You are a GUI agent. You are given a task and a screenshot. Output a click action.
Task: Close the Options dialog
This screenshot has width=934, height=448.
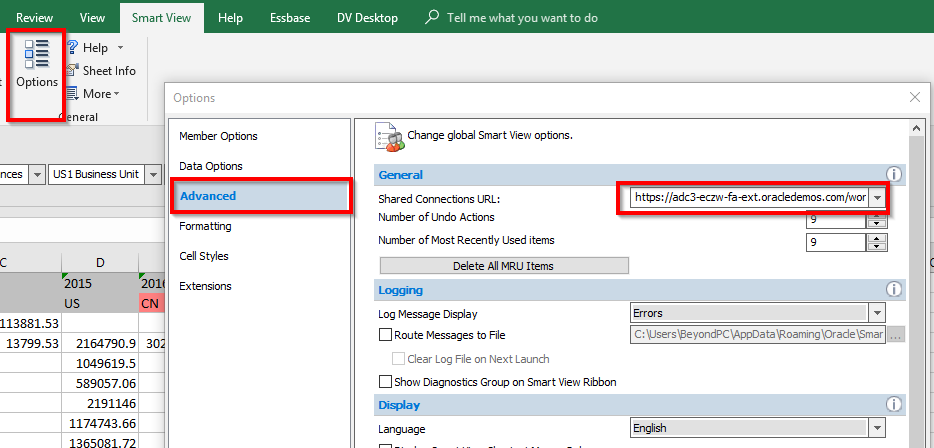coord(915,98)
